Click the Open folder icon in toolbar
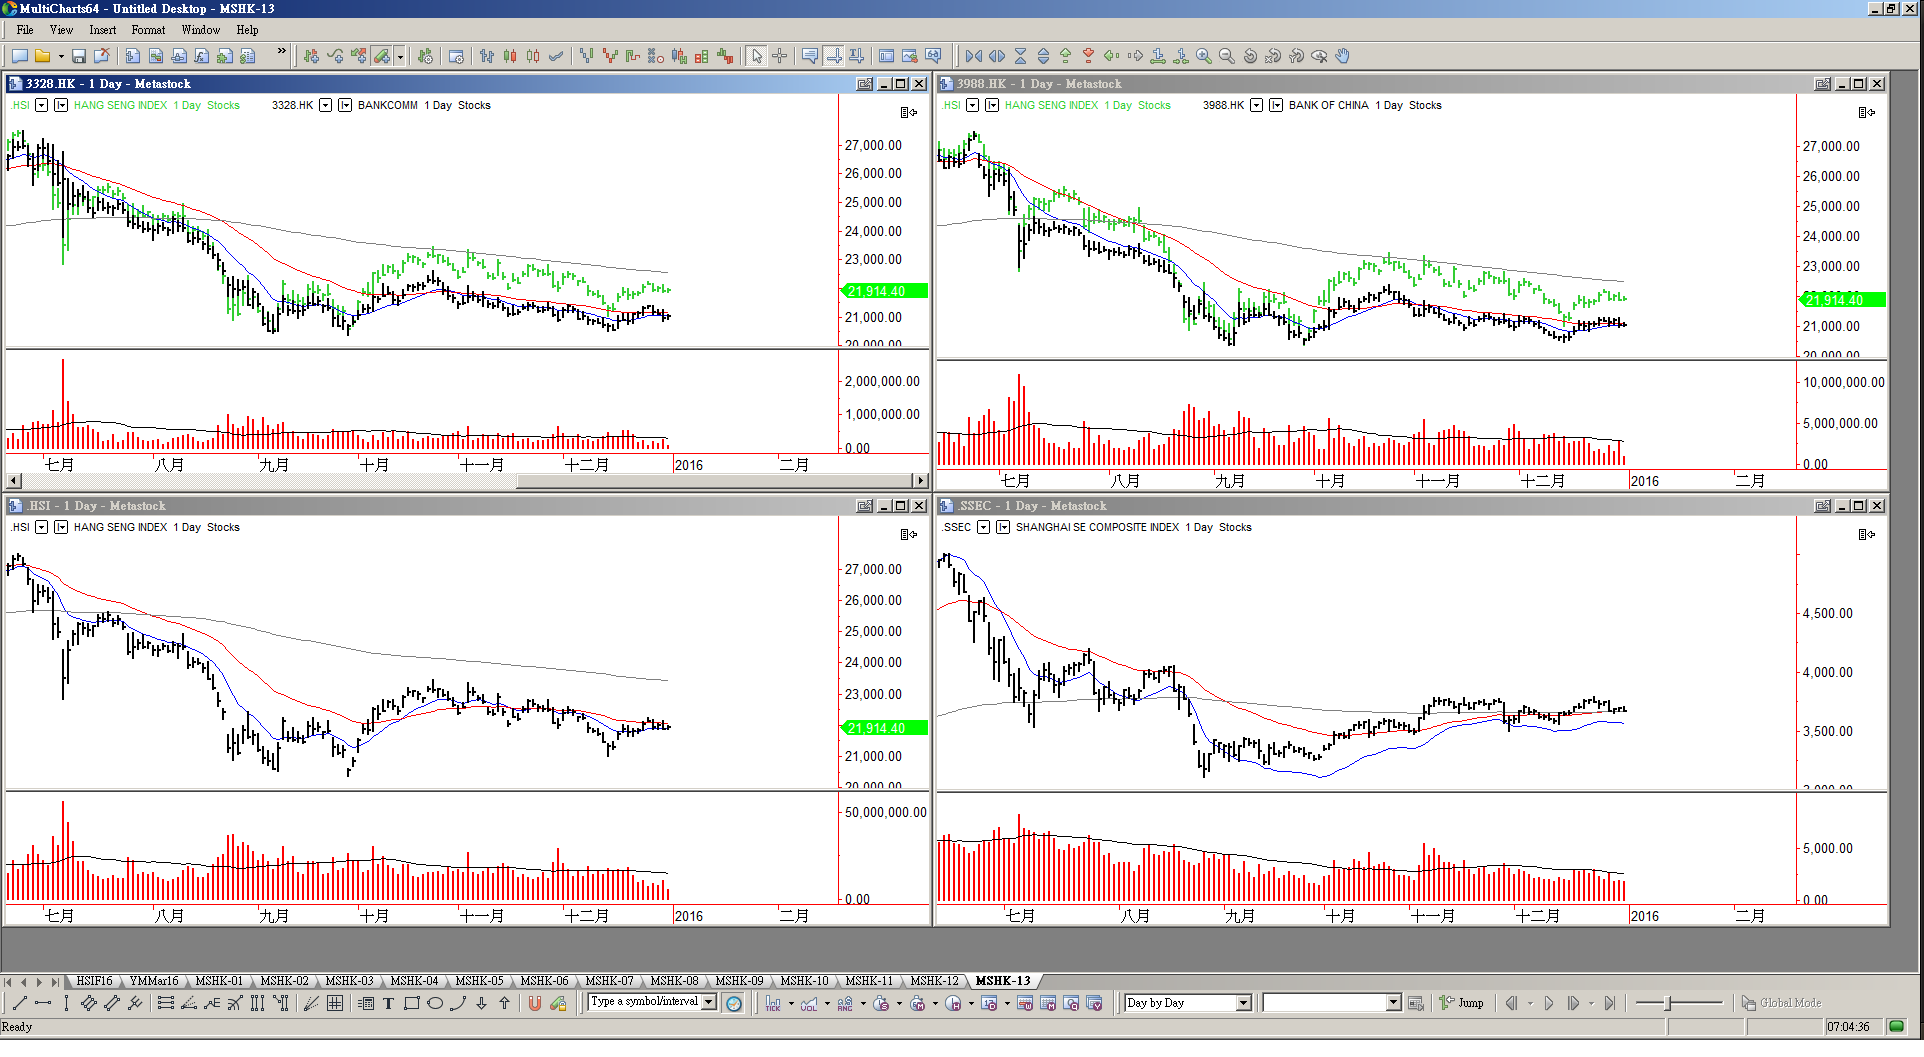Viewport: 1924px width, 1057px height. (x=42, y=57)
